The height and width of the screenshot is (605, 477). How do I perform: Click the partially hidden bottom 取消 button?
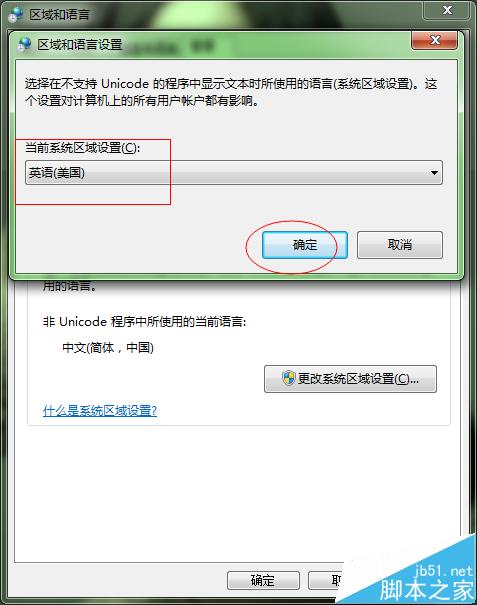tap(326, 580)
